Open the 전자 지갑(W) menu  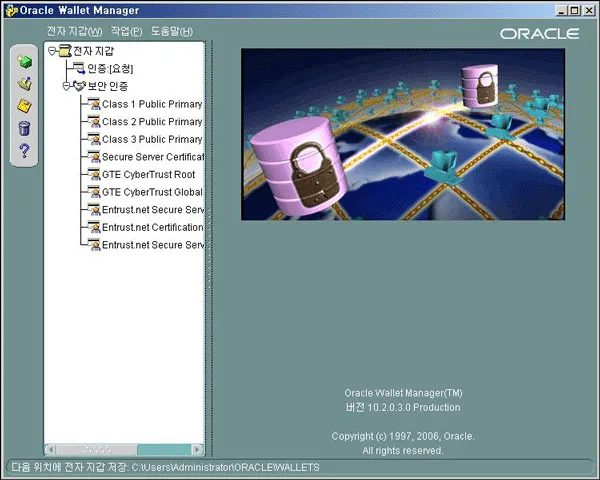[74, 31]
